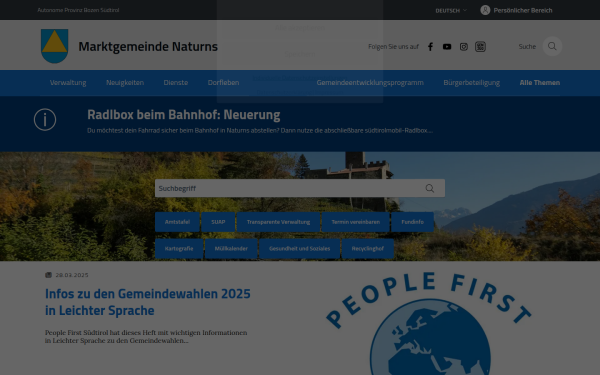Open the YouTube channel icon
600x375 pixels.
[x=447, y=47]
